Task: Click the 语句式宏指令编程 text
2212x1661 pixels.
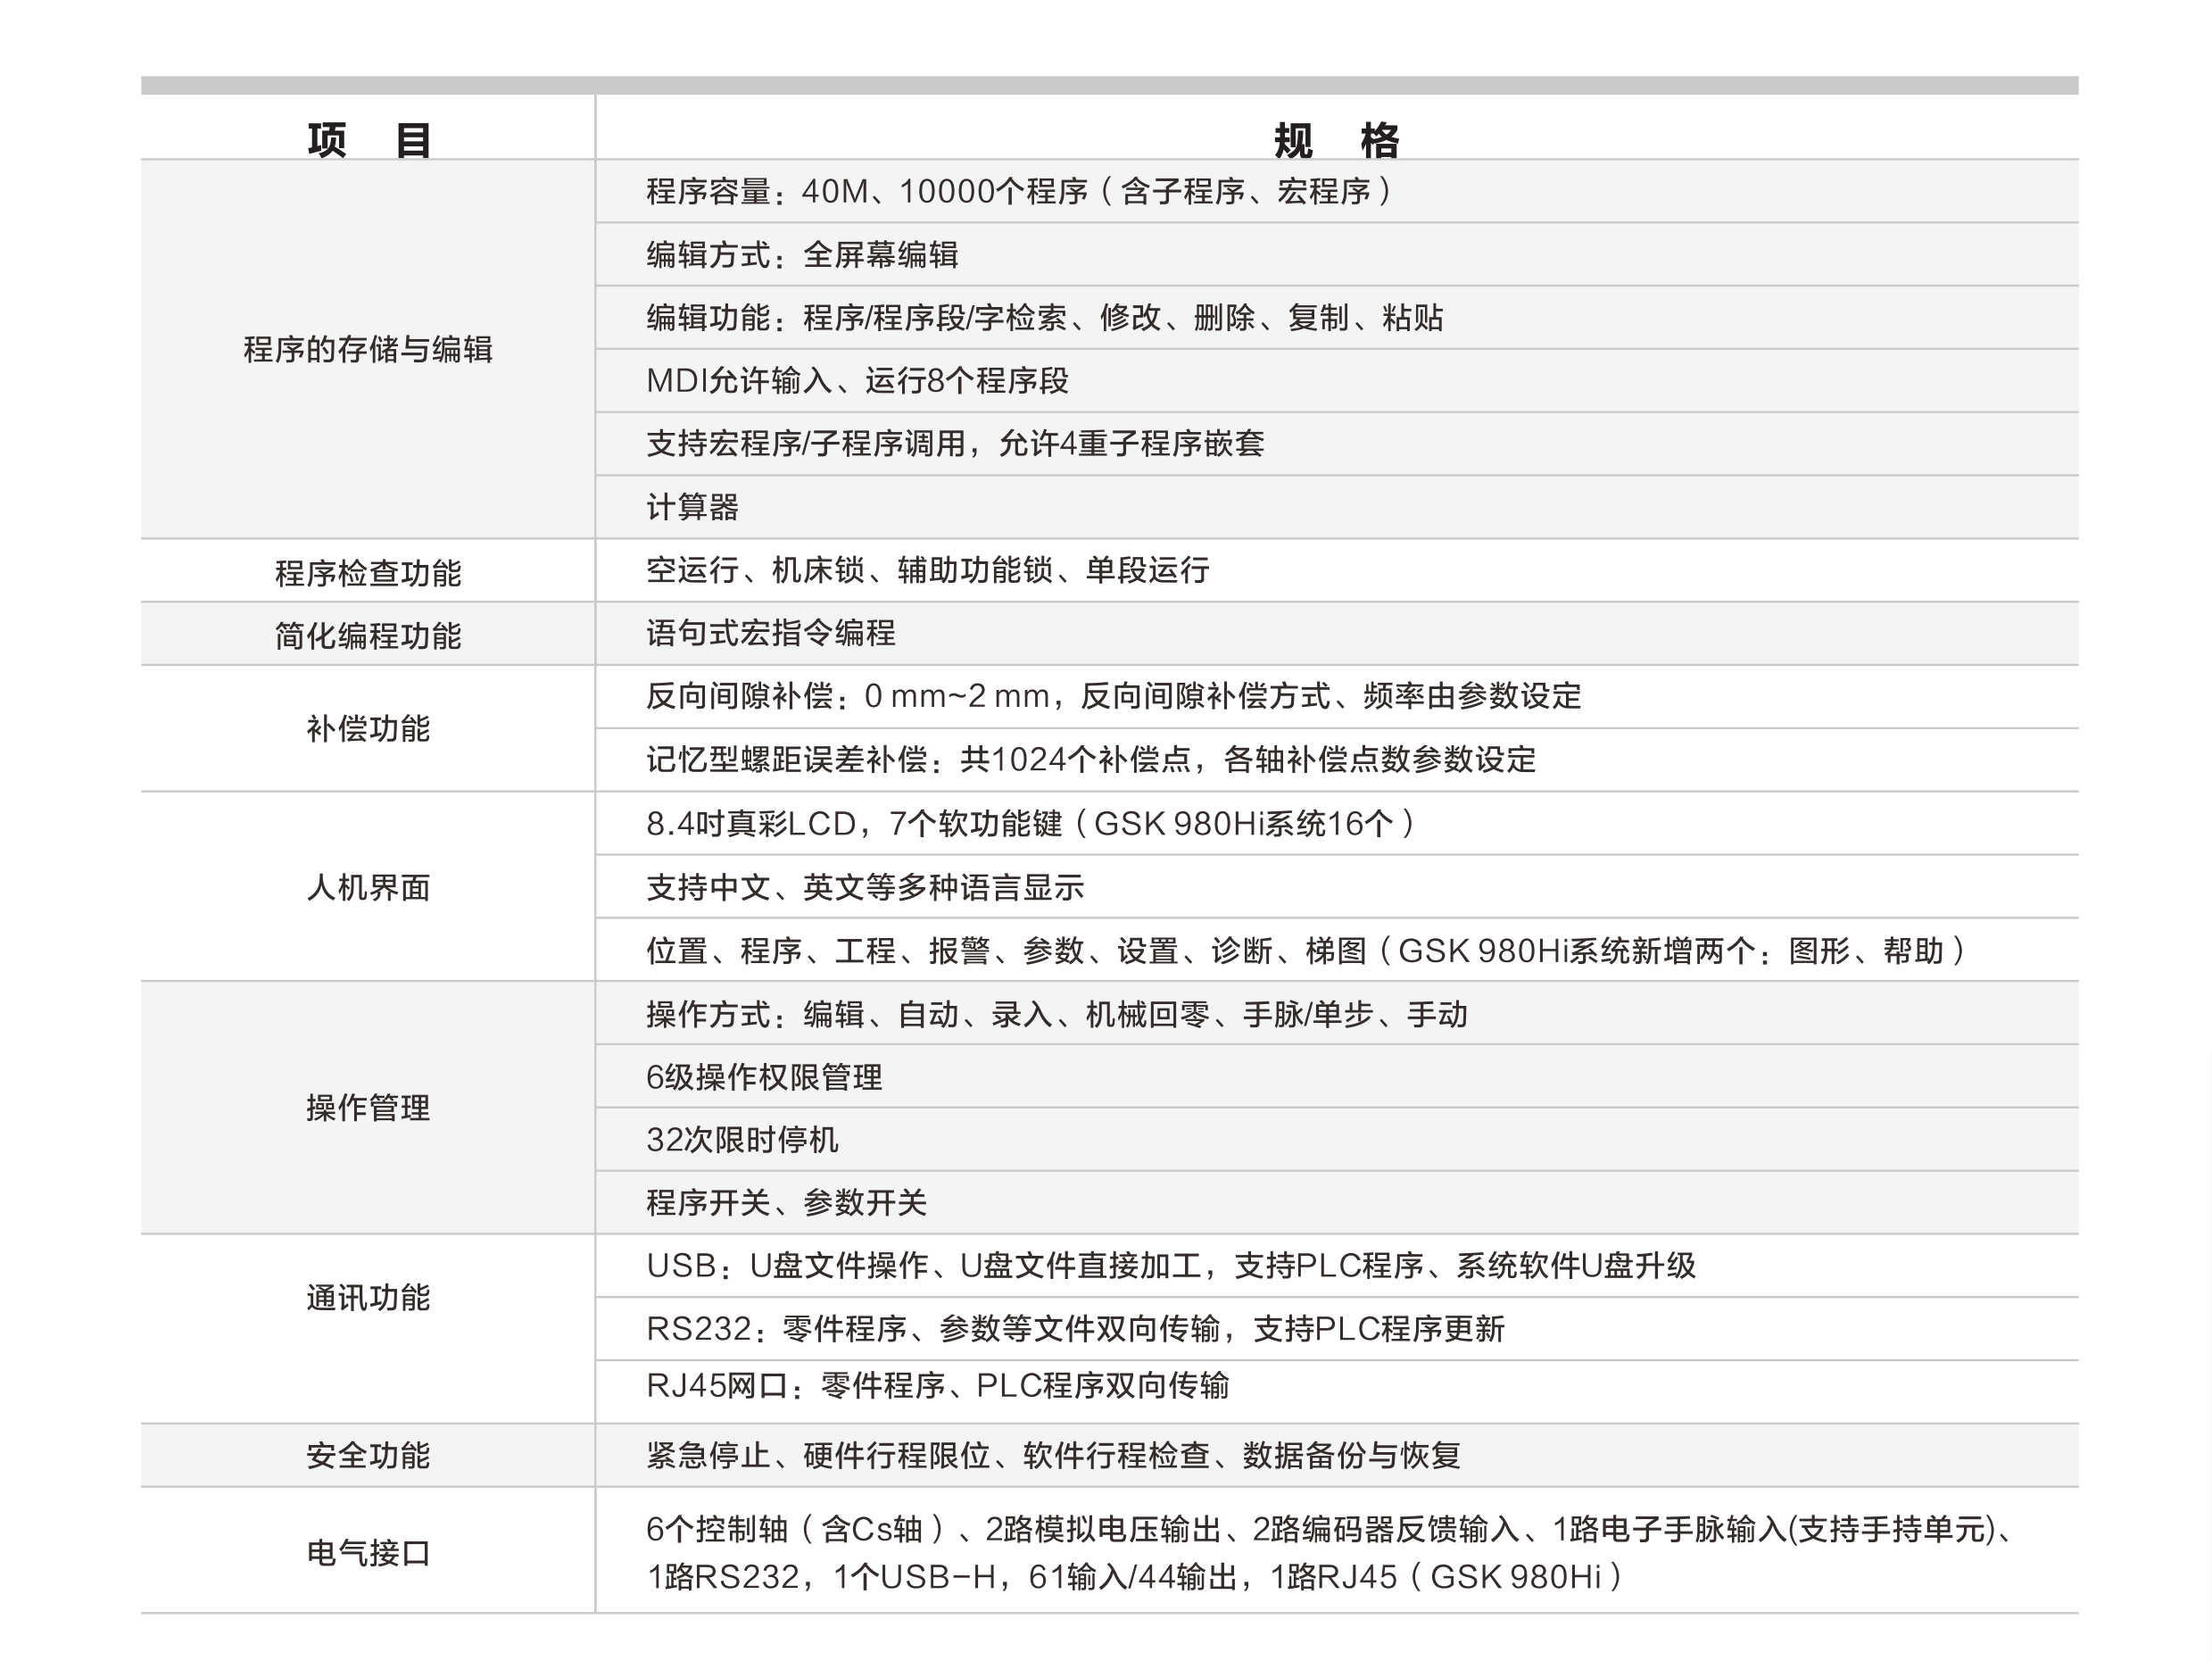Action: click(770, 633)
